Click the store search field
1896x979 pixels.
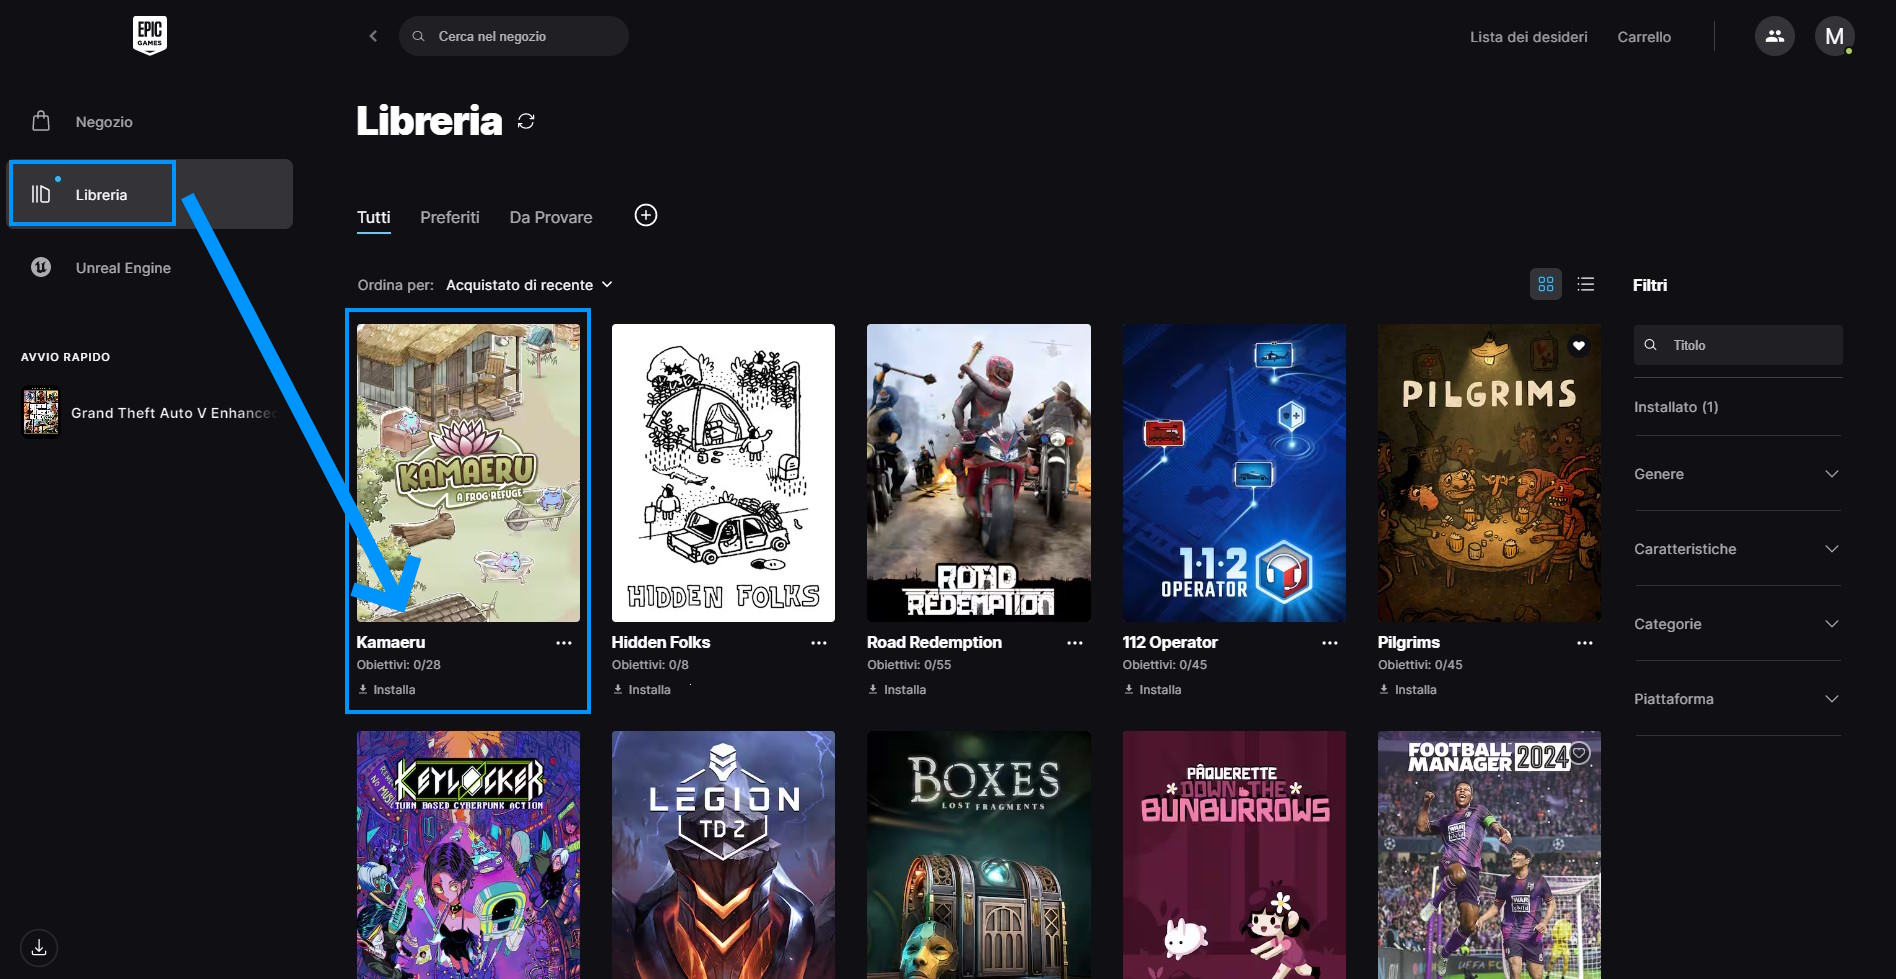click(513, 36)
